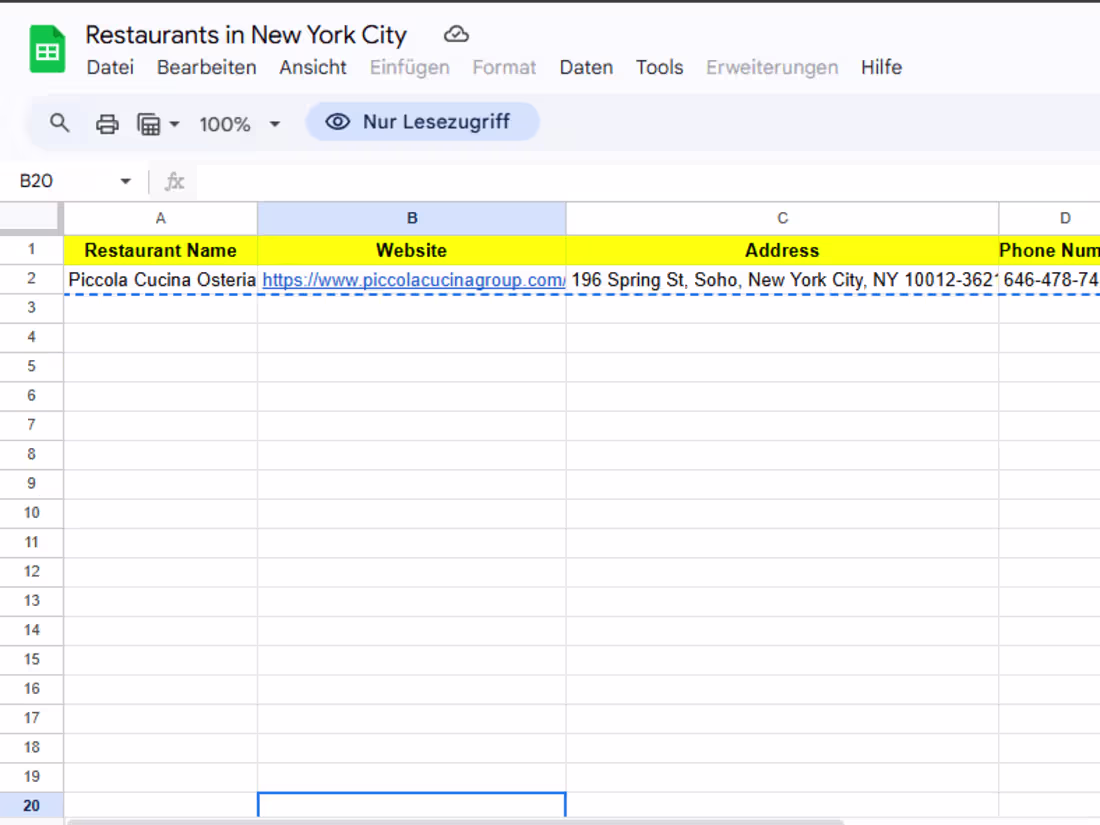The height and width of the screenshot is (825, 1100).
Task: Select row 2 header
Action: [x=32, y=279]
